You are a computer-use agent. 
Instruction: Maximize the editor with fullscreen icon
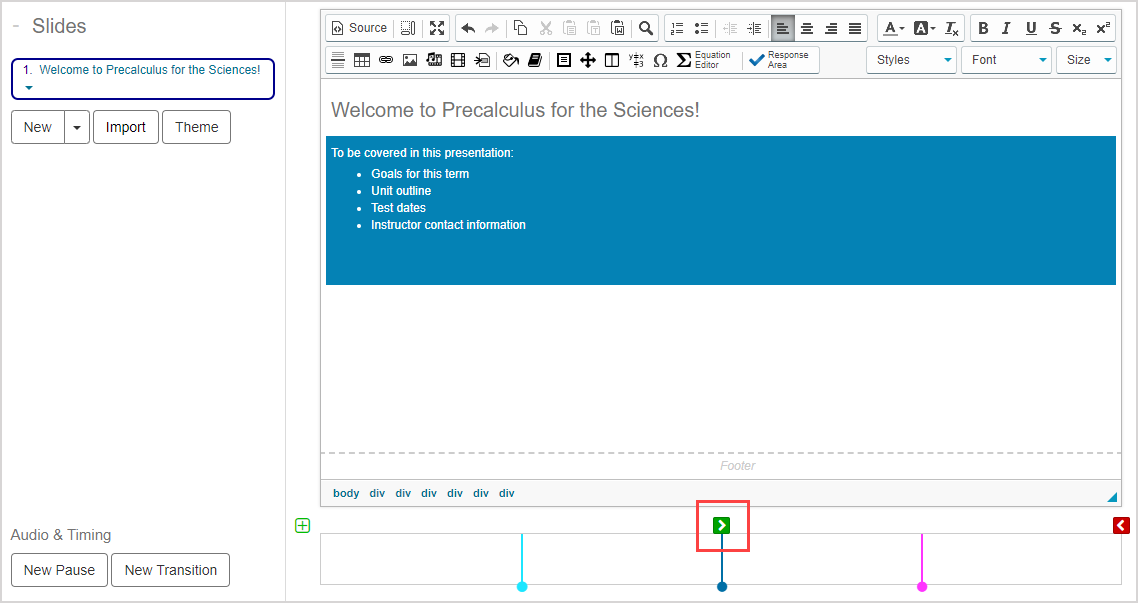437,28
